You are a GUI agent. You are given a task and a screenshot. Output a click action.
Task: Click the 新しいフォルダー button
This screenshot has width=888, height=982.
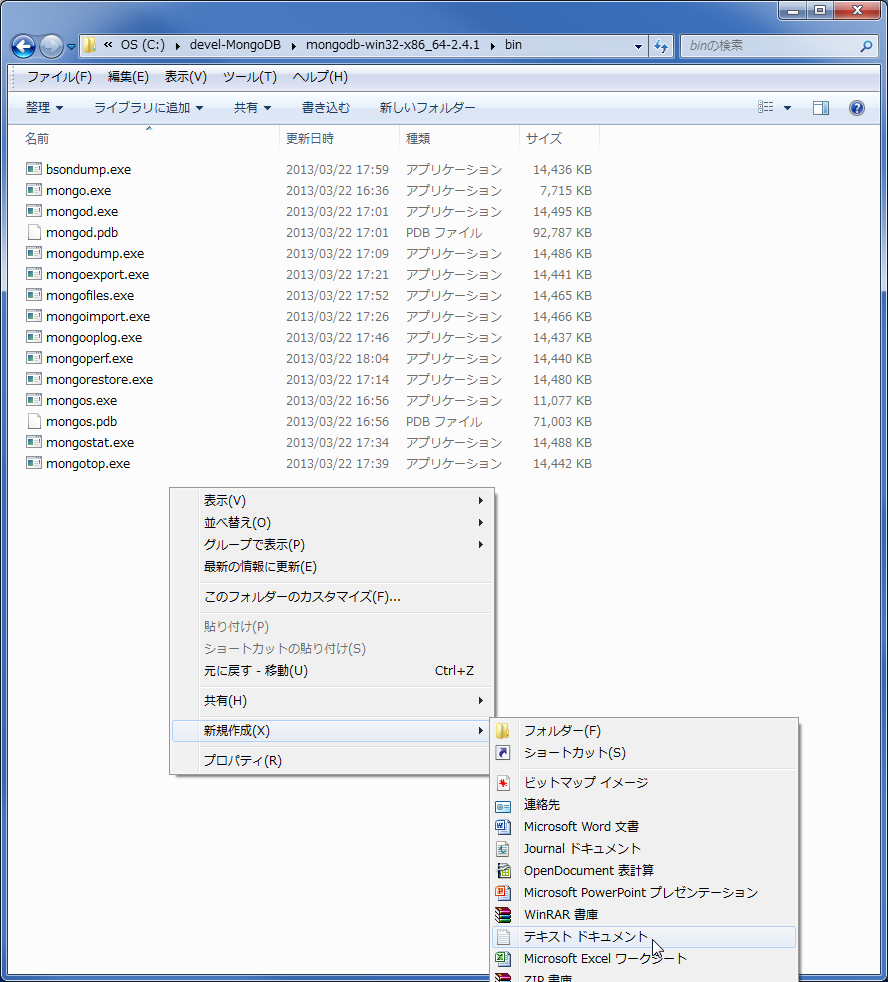(x=427, y=108)
